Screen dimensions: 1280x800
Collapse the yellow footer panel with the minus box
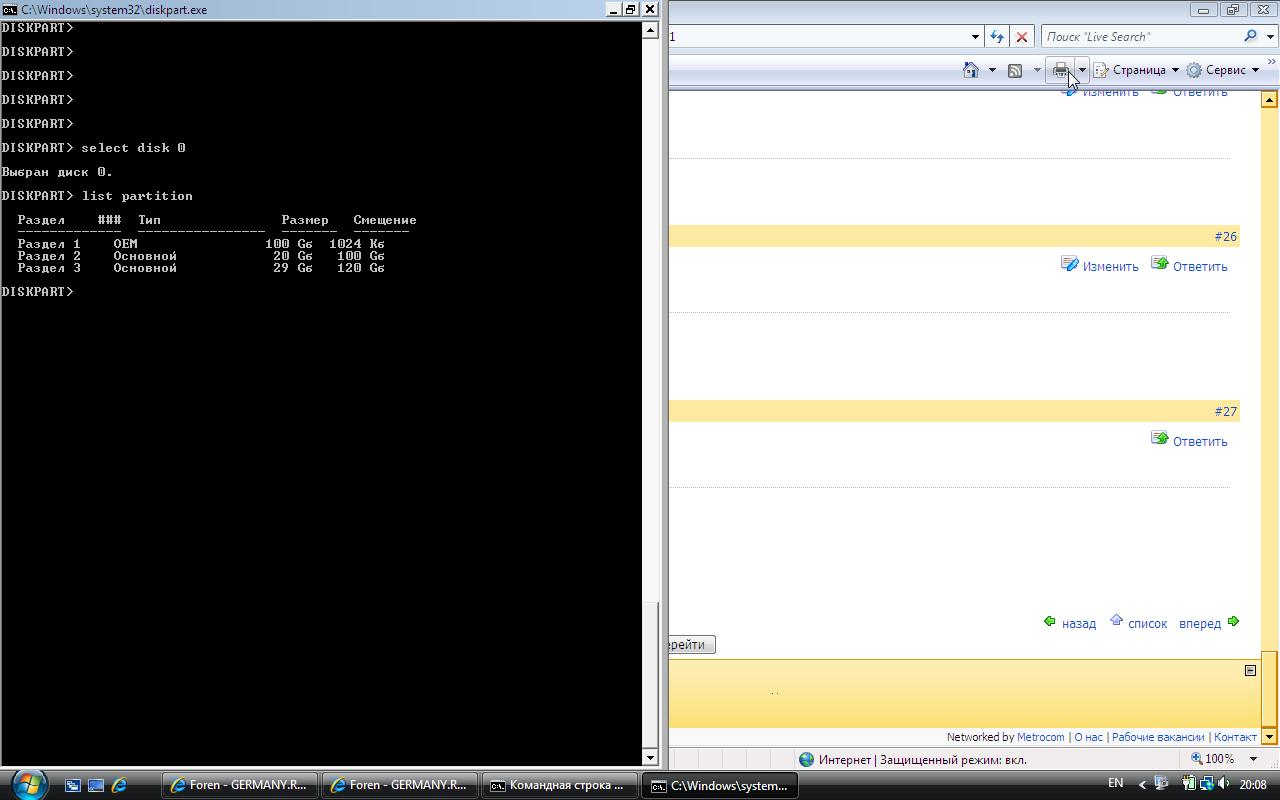pos(1250,670)
